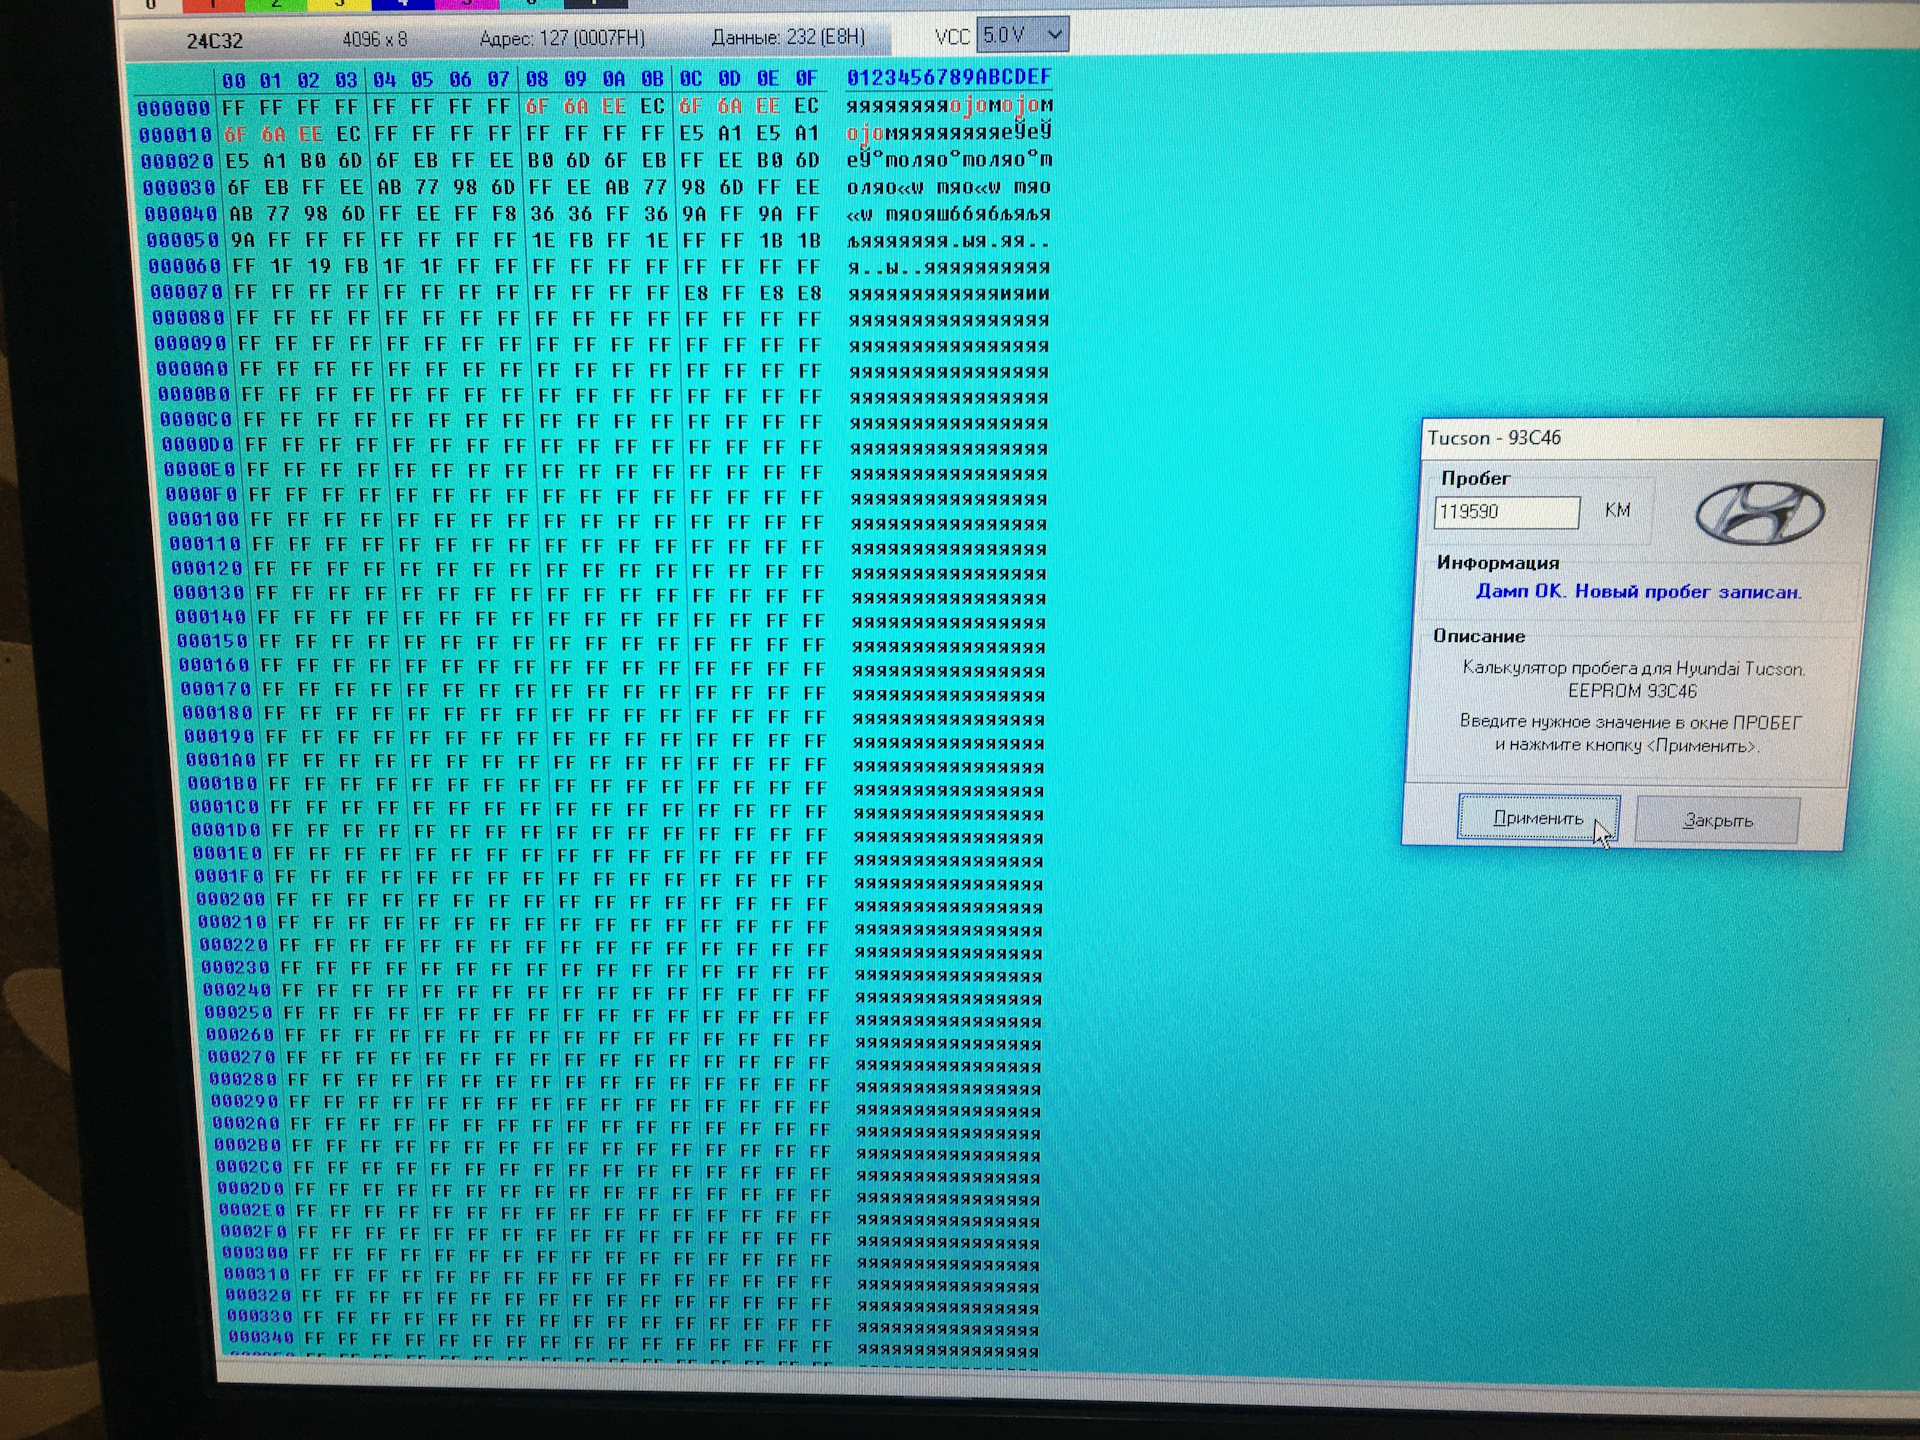Image resolution: width=1920 pixels, height=1440 pixels.
Task: Click the 24C32 chip type label
Action: pyautogui.click(x=214, y=41)
